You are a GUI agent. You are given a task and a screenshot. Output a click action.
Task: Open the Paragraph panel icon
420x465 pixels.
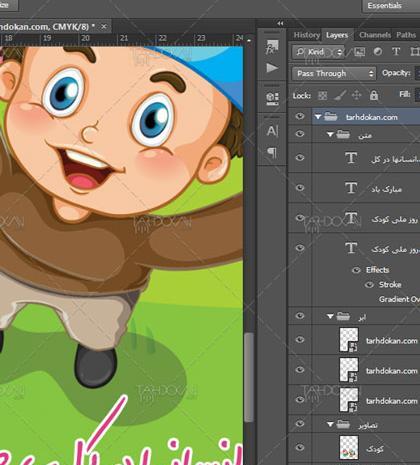pos(272,153)
